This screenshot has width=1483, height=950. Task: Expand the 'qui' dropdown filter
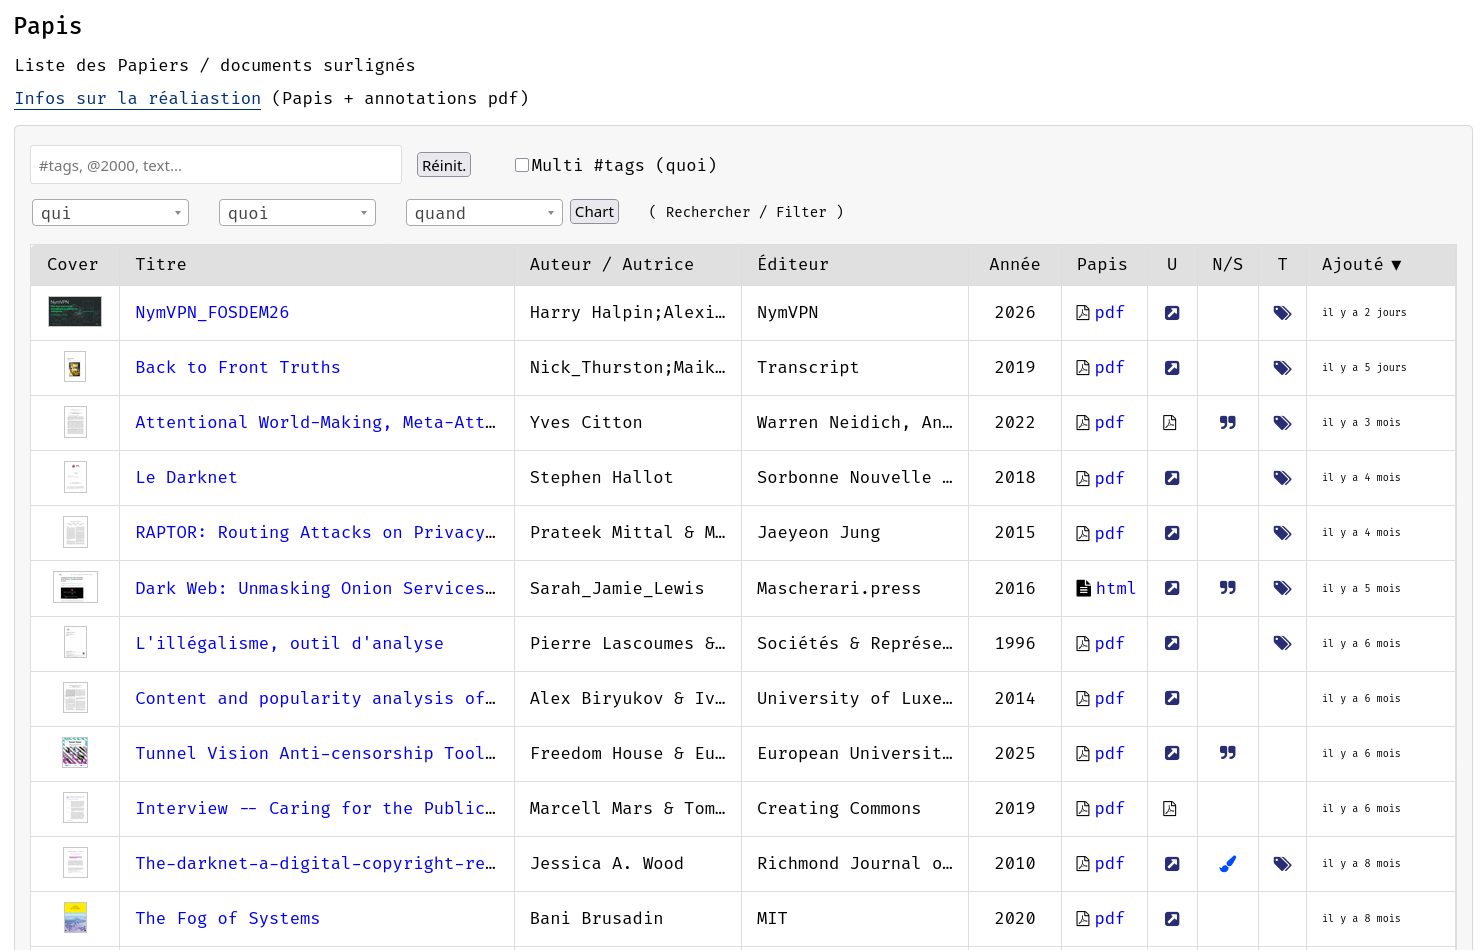point(110,213)
